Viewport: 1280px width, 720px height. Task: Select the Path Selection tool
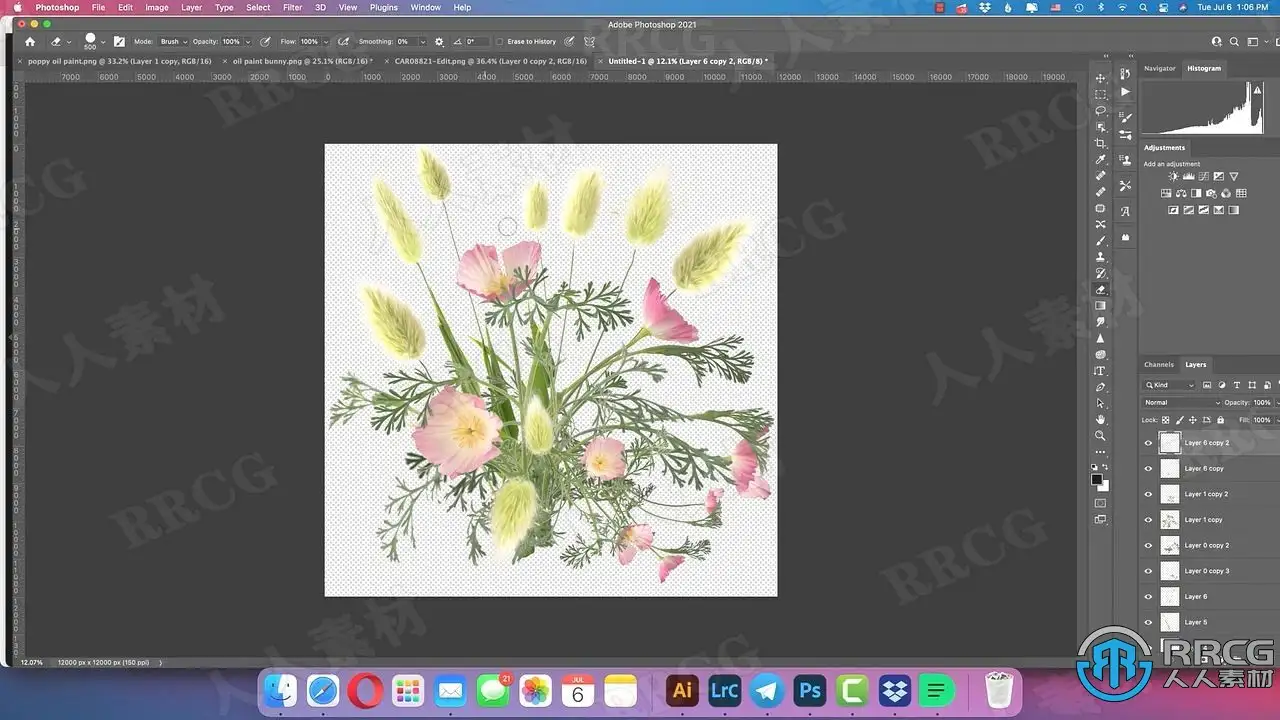1101,403
